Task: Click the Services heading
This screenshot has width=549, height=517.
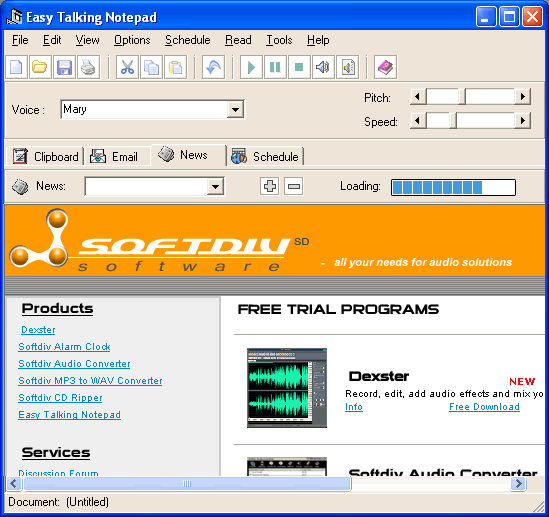Action: (56, 453)
